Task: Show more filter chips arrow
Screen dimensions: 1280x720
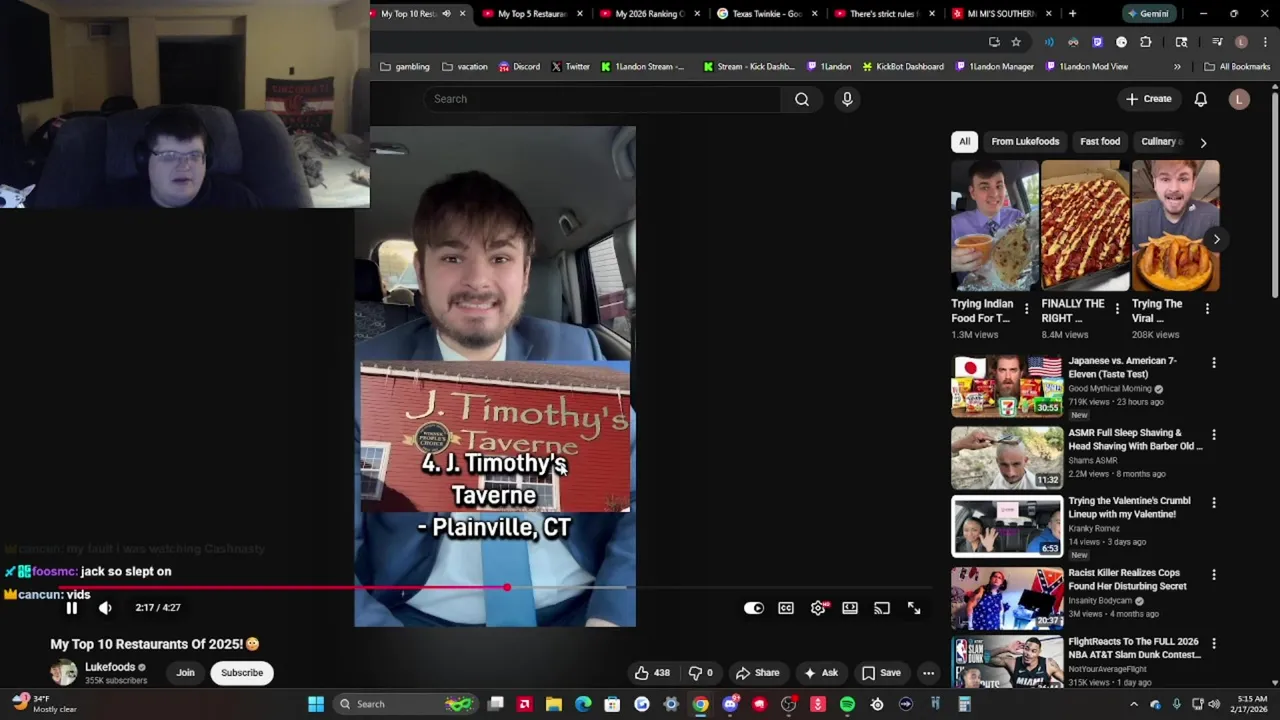Action: [x=1203, y=142]
